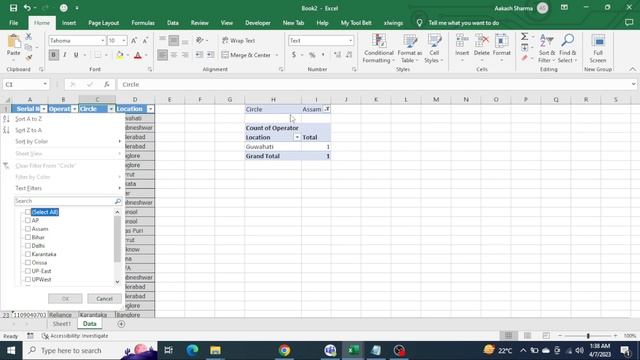This screenshot has height=360, width=640.
Task: Apply Percent Style format
Action: (x=312, y=55)
